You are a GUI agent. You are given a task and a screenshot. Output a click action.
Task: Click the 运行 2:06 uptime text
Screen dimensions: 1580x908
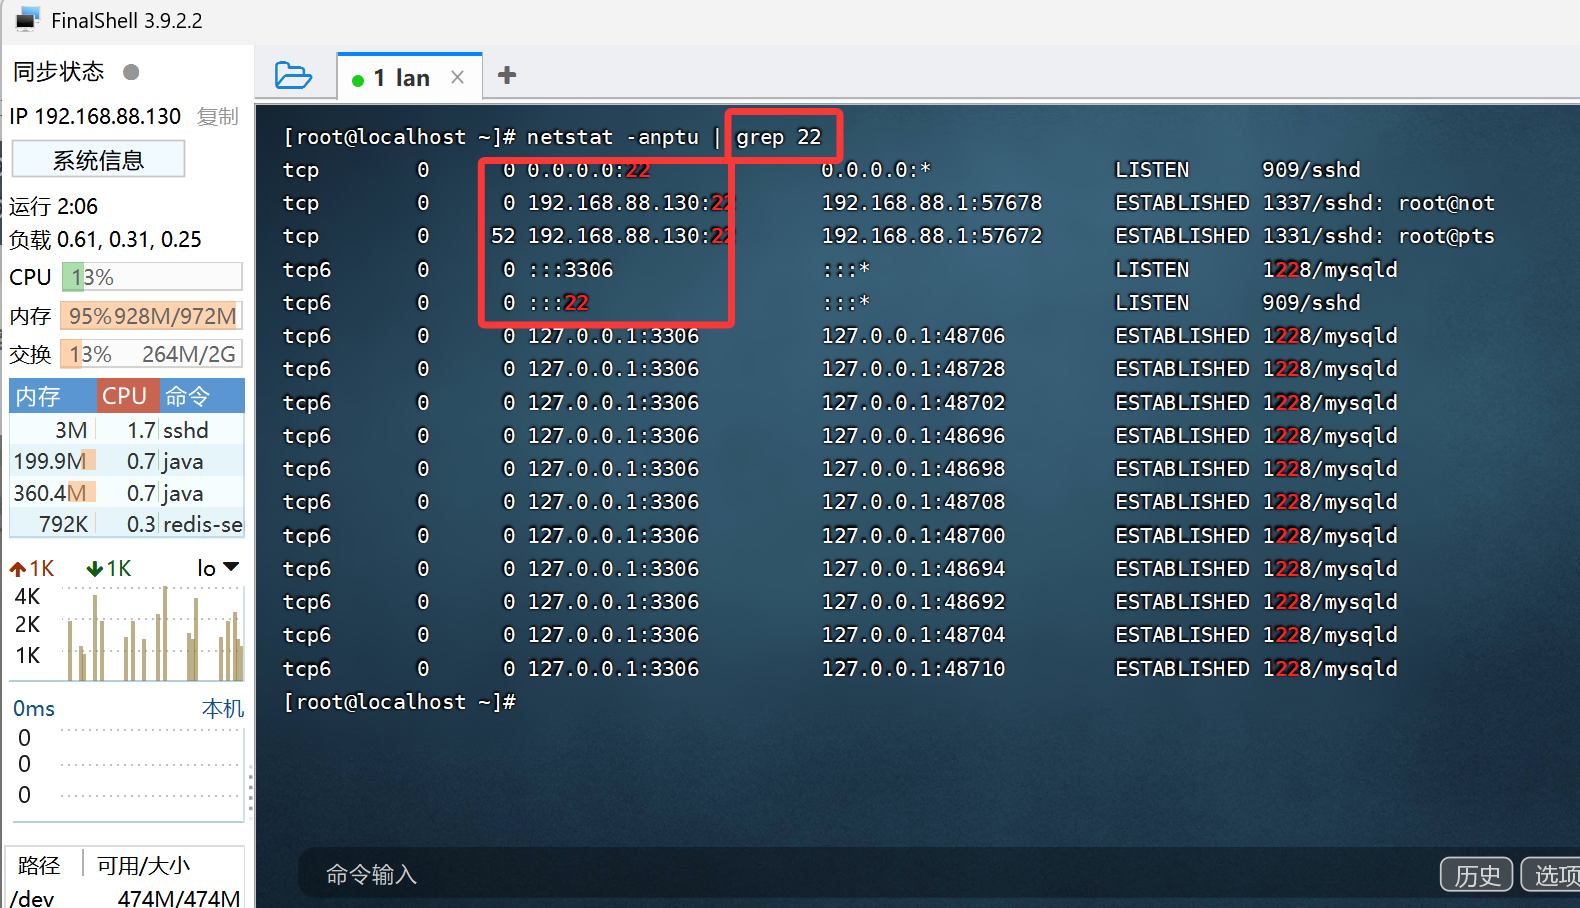click(x=54, y=207)
